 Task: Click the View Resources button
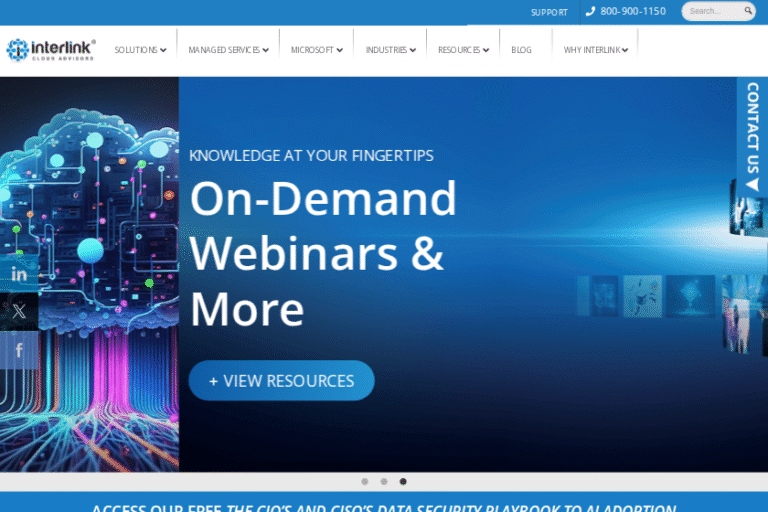(281, 381)
